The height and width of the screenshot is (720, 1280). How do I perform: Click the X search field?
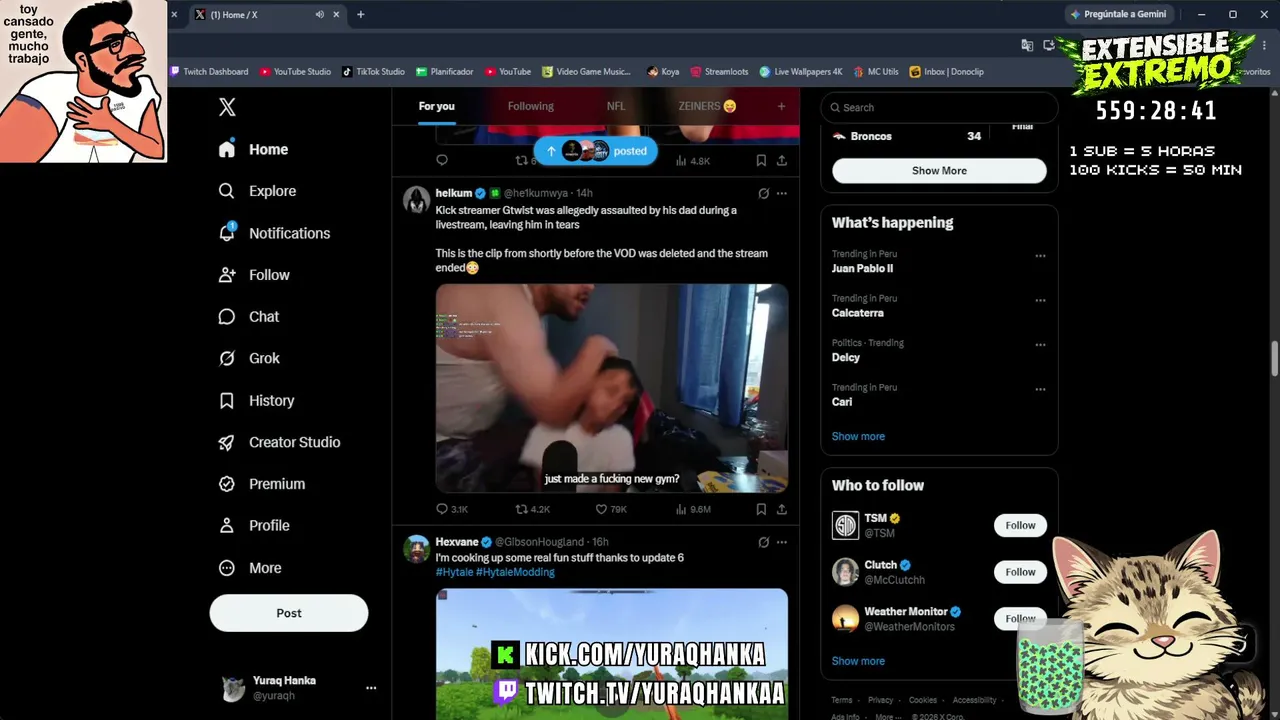(x=939, y=107)
